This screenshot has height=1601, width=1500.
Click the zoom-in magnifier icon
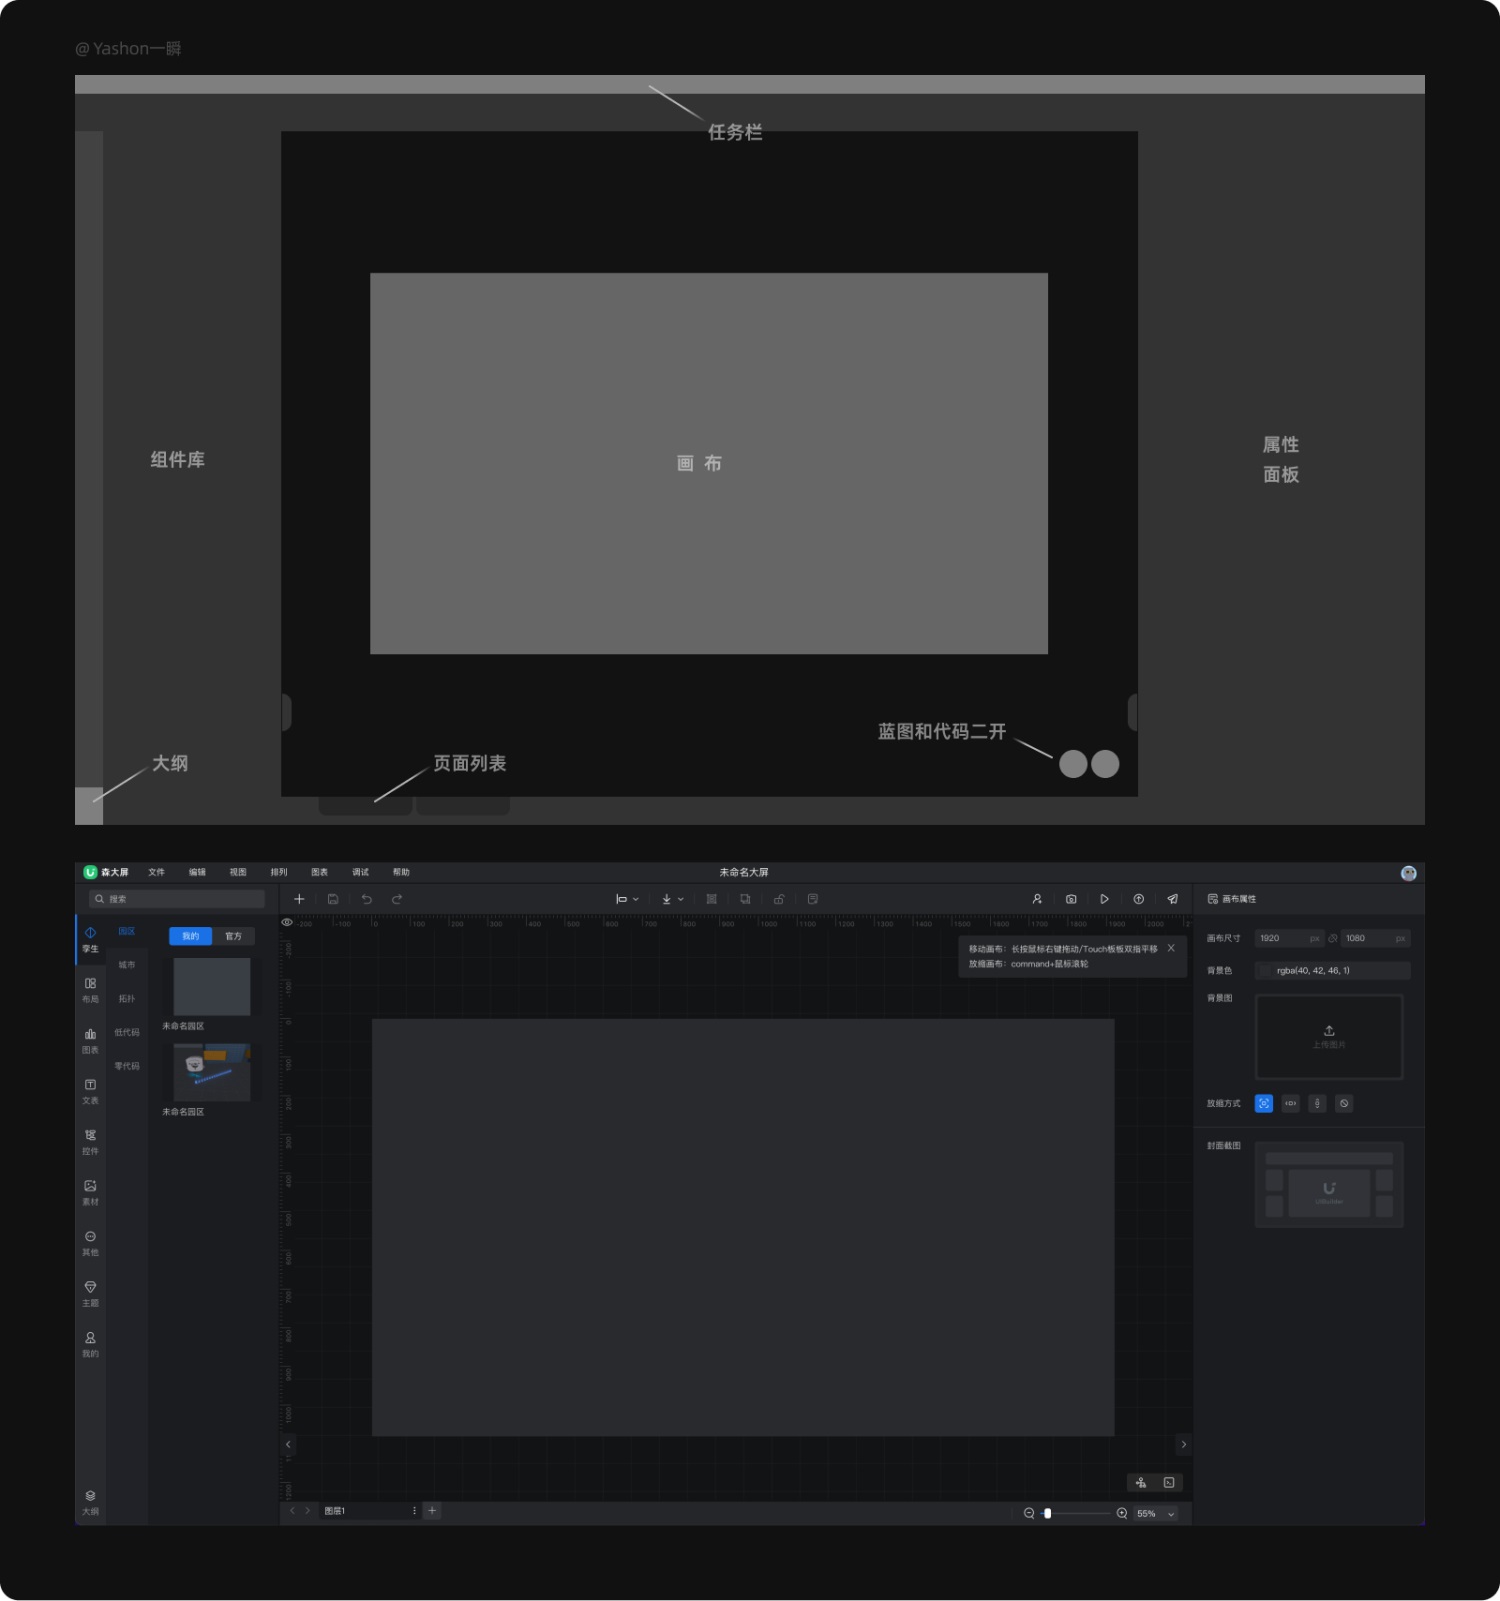tap(1122, 1514)
